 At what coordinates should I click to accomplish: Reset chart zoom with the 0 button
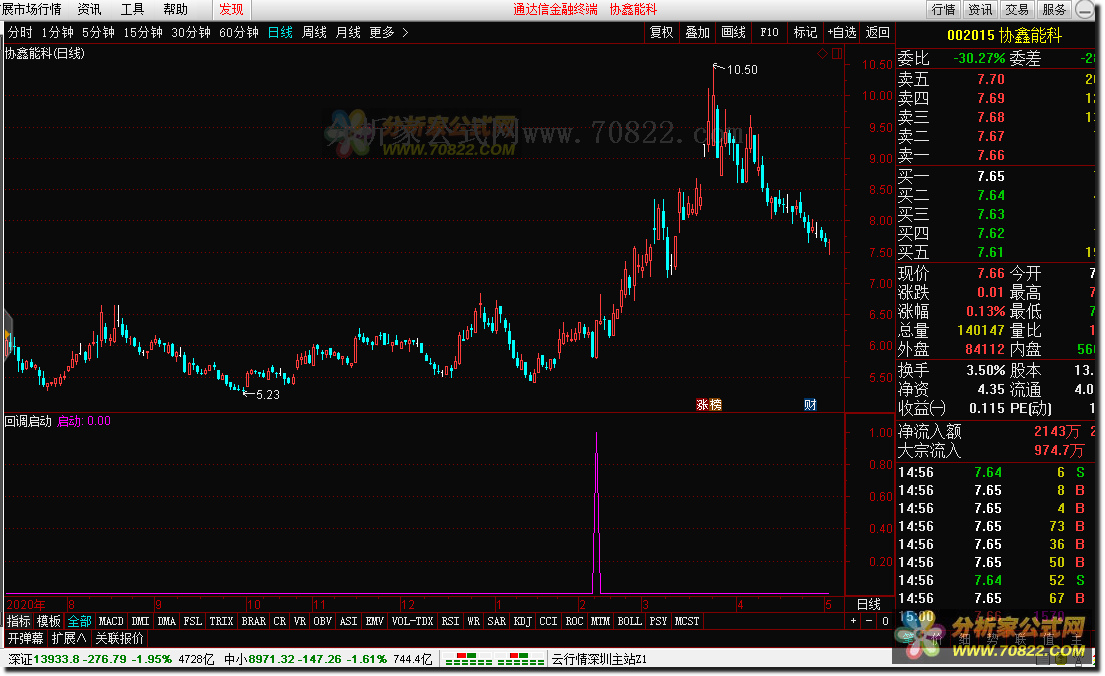pyautogui.click(x=885, y=621)
